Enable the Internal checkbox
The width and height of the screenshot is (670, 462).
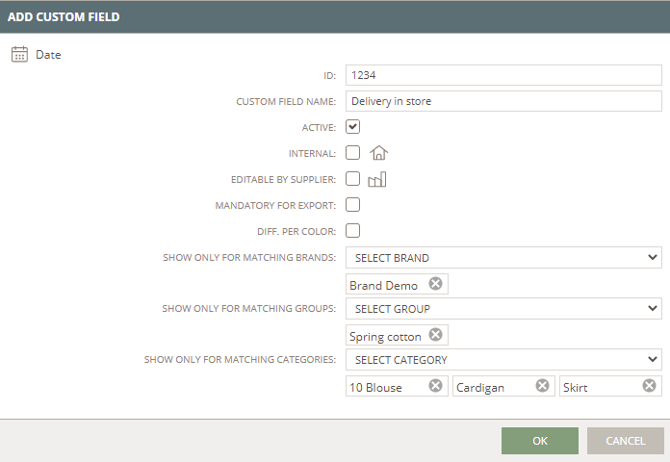tap(353, 153)
